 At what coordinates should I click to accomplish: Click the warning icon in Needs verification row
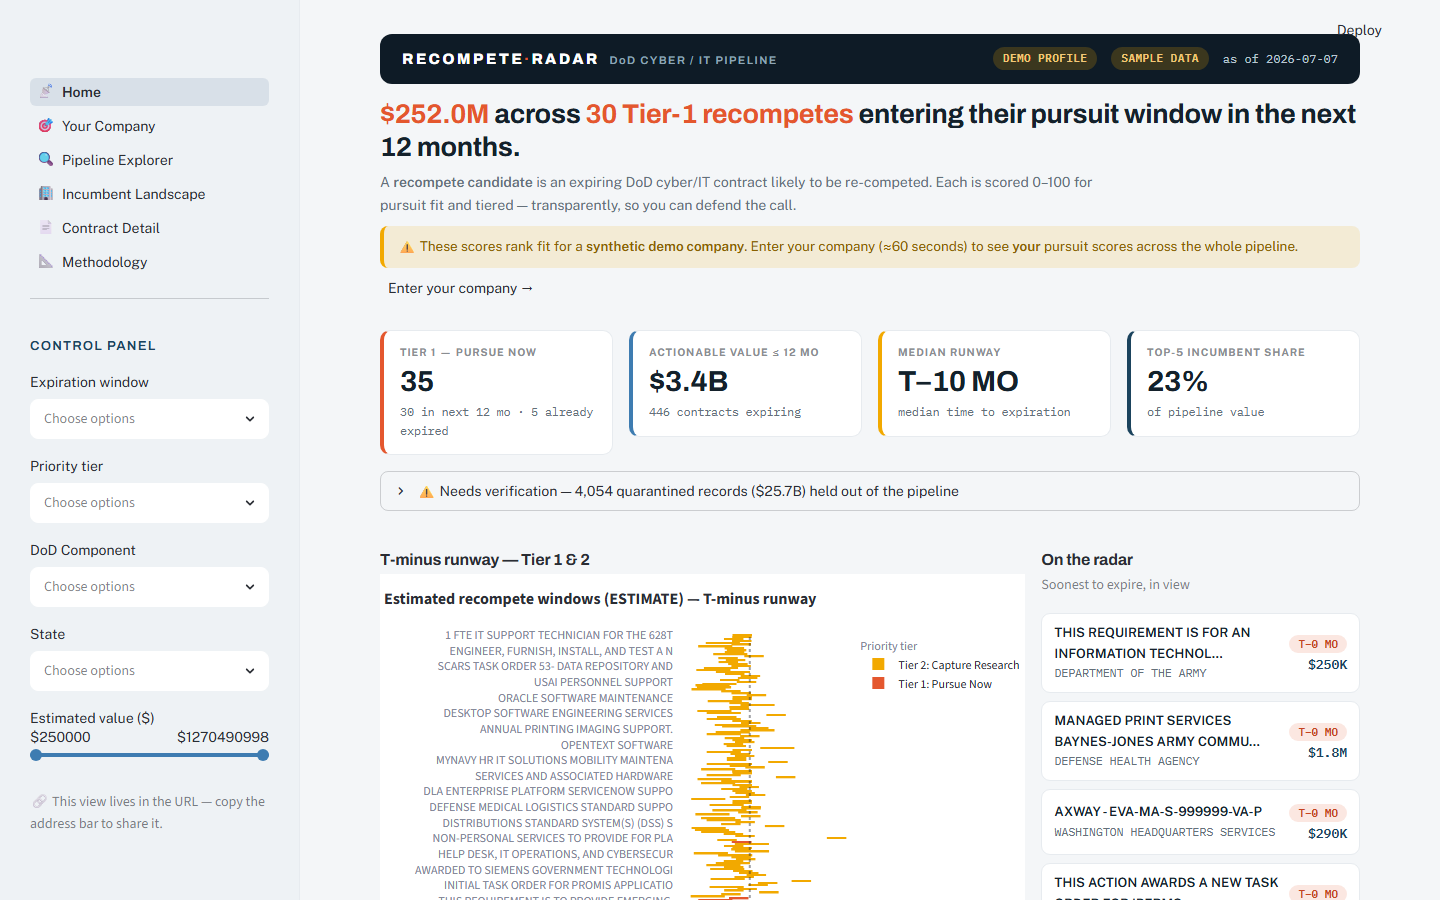[426, 491]
